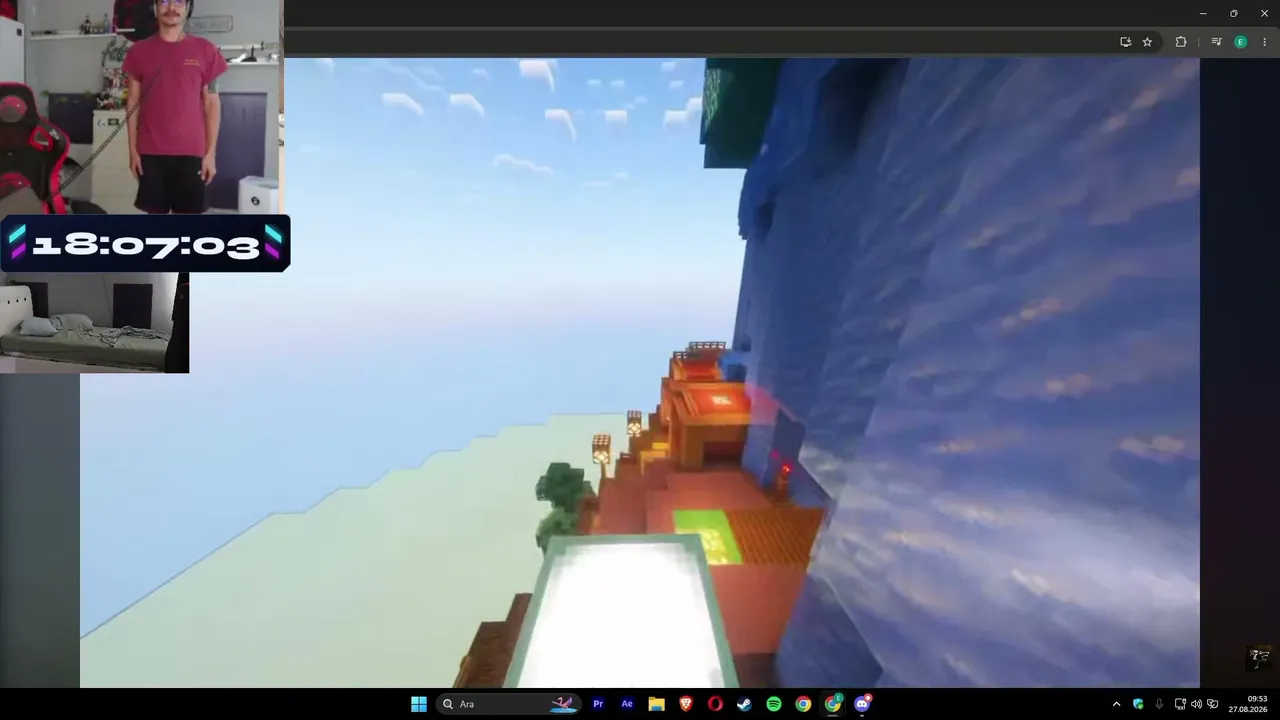This screenshot has width=1280, height=720.
Task: Launch Adobe After Effects from taskbar
Action: 627,704
